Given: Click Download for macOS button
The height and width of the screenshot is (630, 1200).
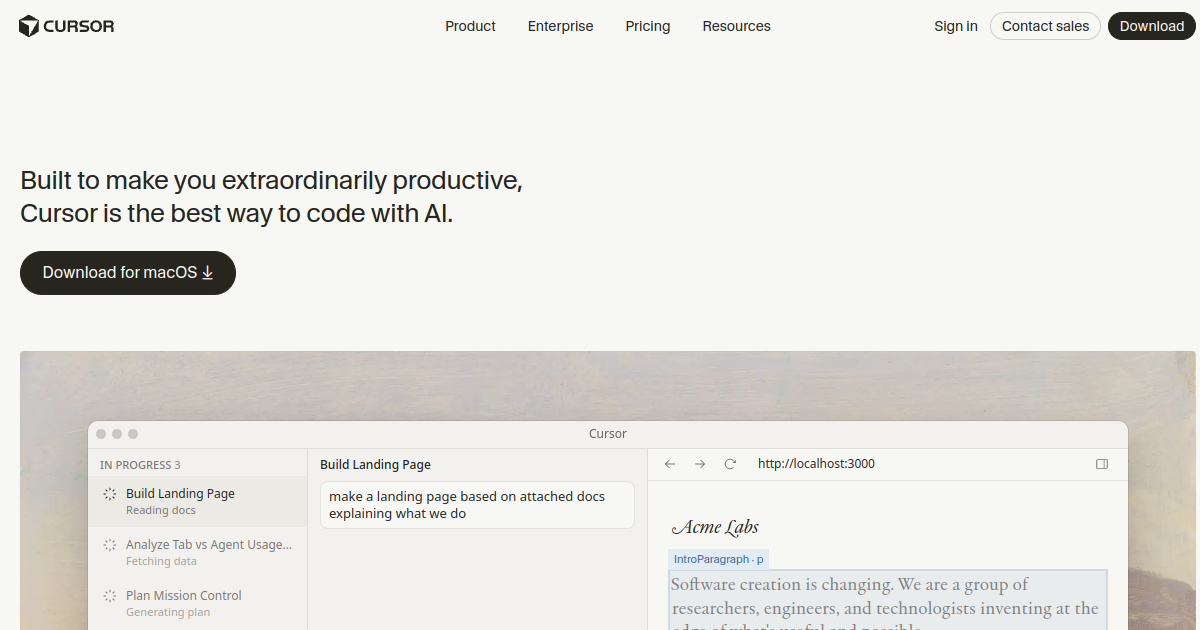Looking at the screenshot, I should pos(128,273).
